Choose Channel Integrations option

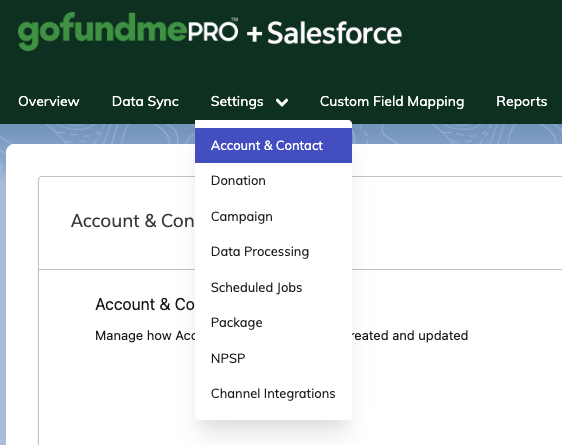pos(273,393)
